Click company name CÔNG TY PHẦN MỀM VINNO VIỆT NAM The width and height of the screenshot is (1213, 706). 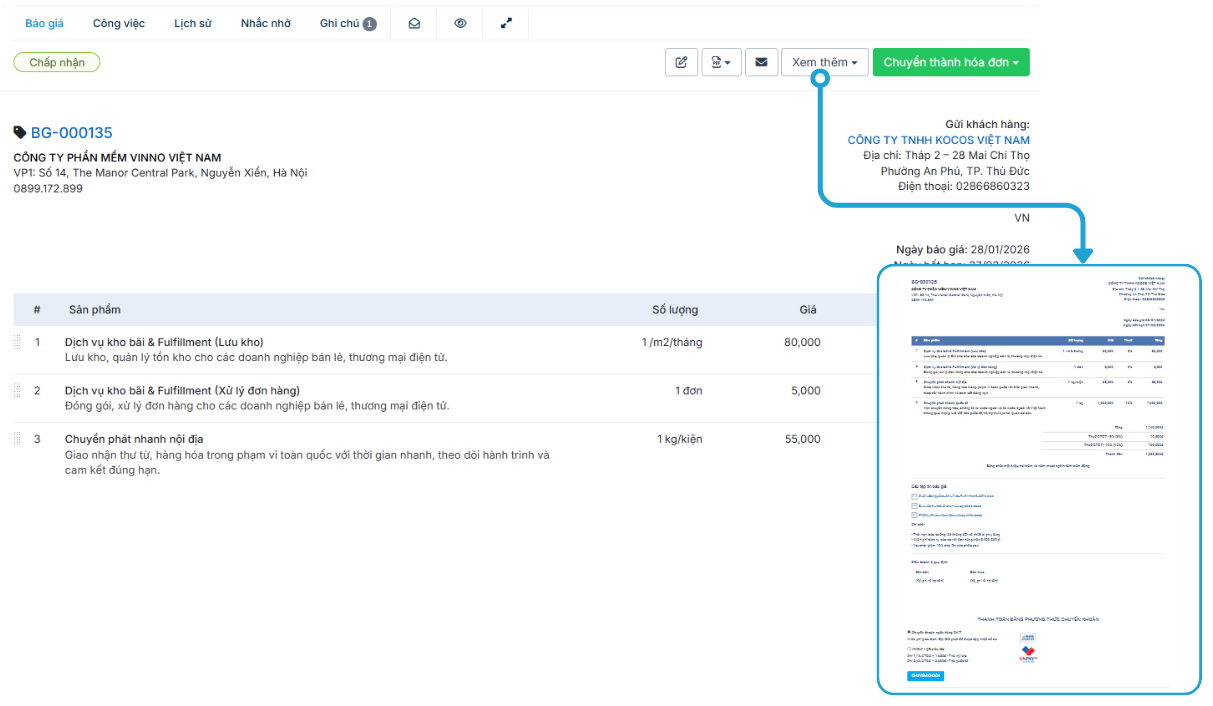click(117, 158)
